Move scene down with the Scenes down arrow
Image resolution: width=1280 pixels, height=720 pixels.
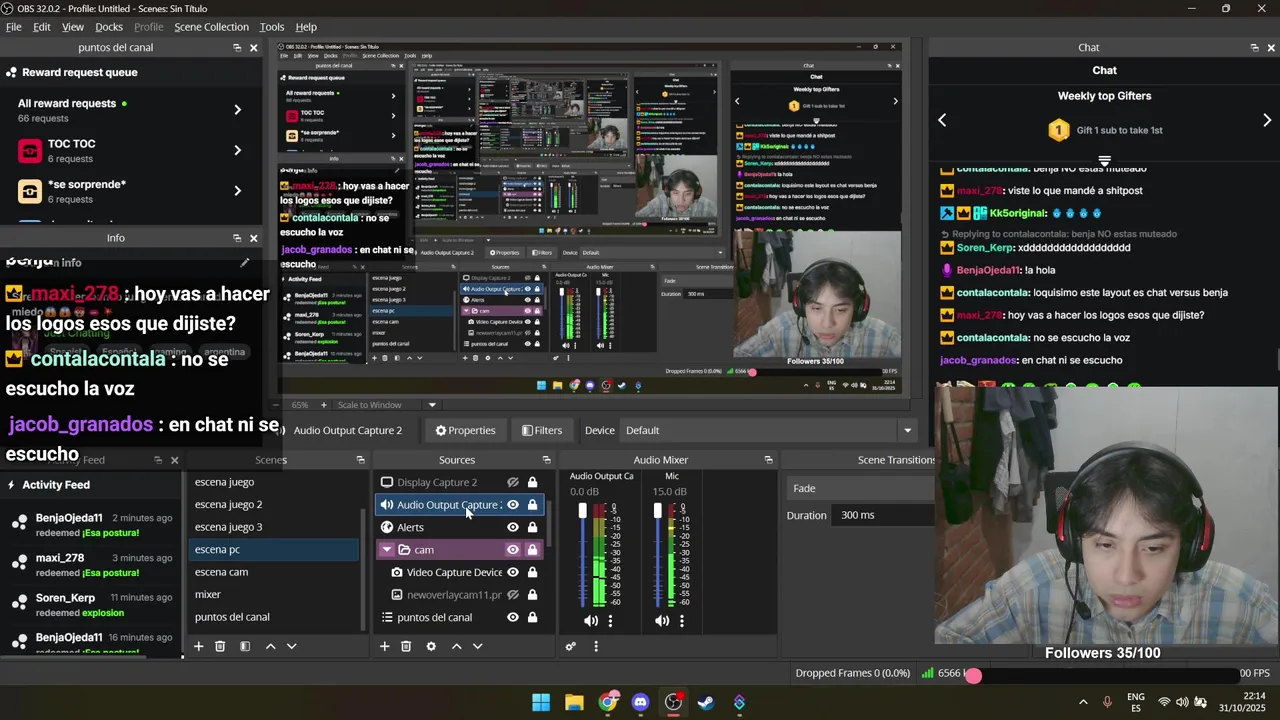[292, 646]
